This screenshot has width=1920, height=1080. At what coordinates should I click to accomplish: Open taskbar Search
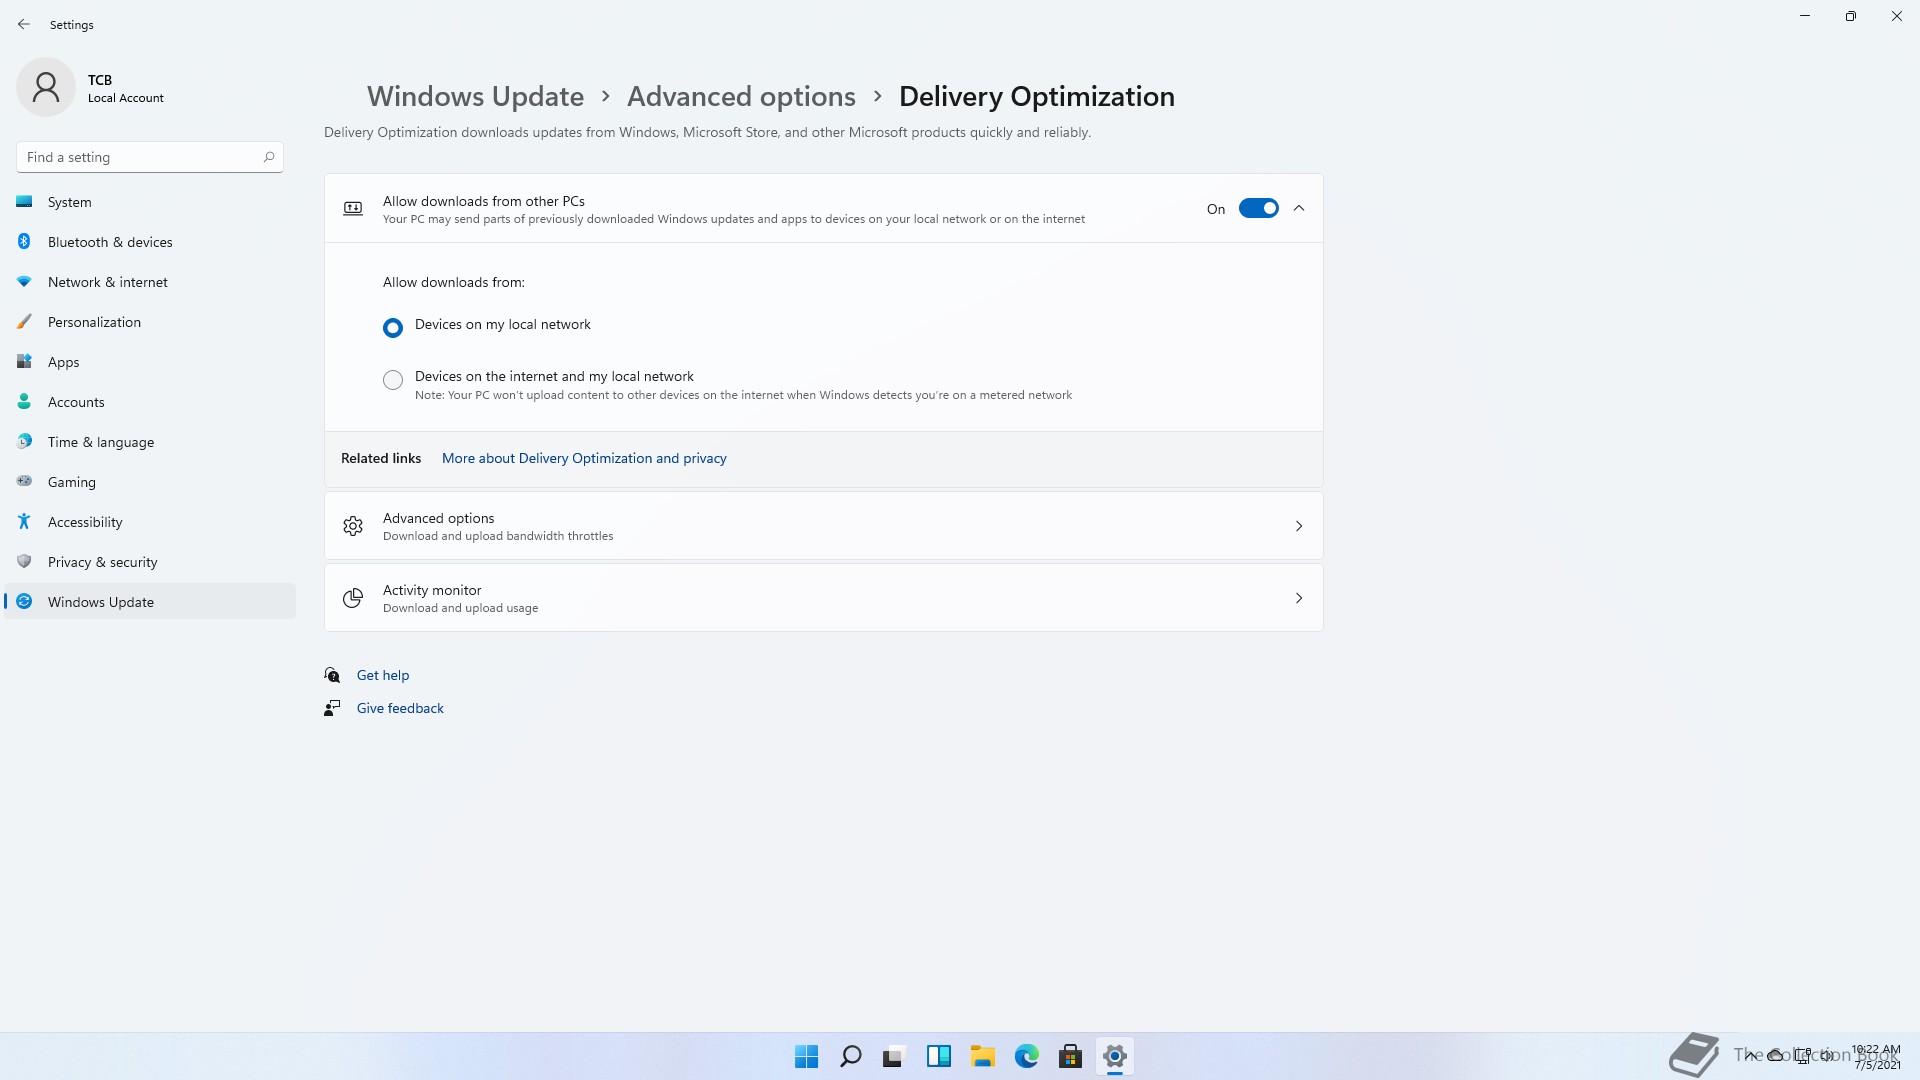pos(851,1056)
